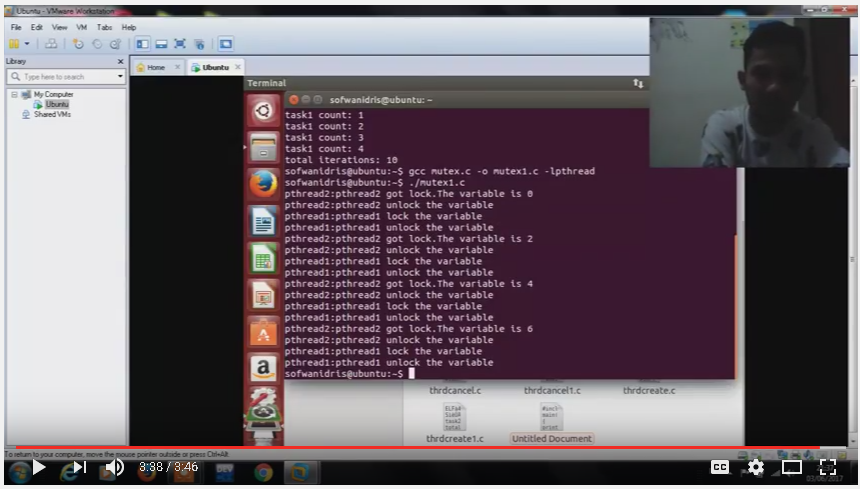
Task: Open the snapshot manager icon
Action: point(115,44)
